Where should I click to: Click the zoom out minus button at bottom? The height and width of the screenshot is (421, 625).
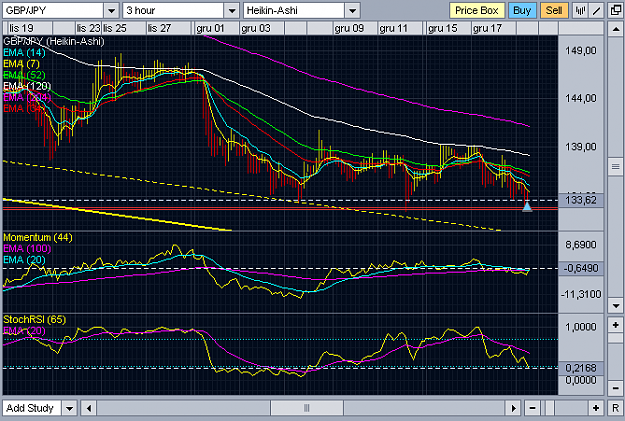point(533,408)
